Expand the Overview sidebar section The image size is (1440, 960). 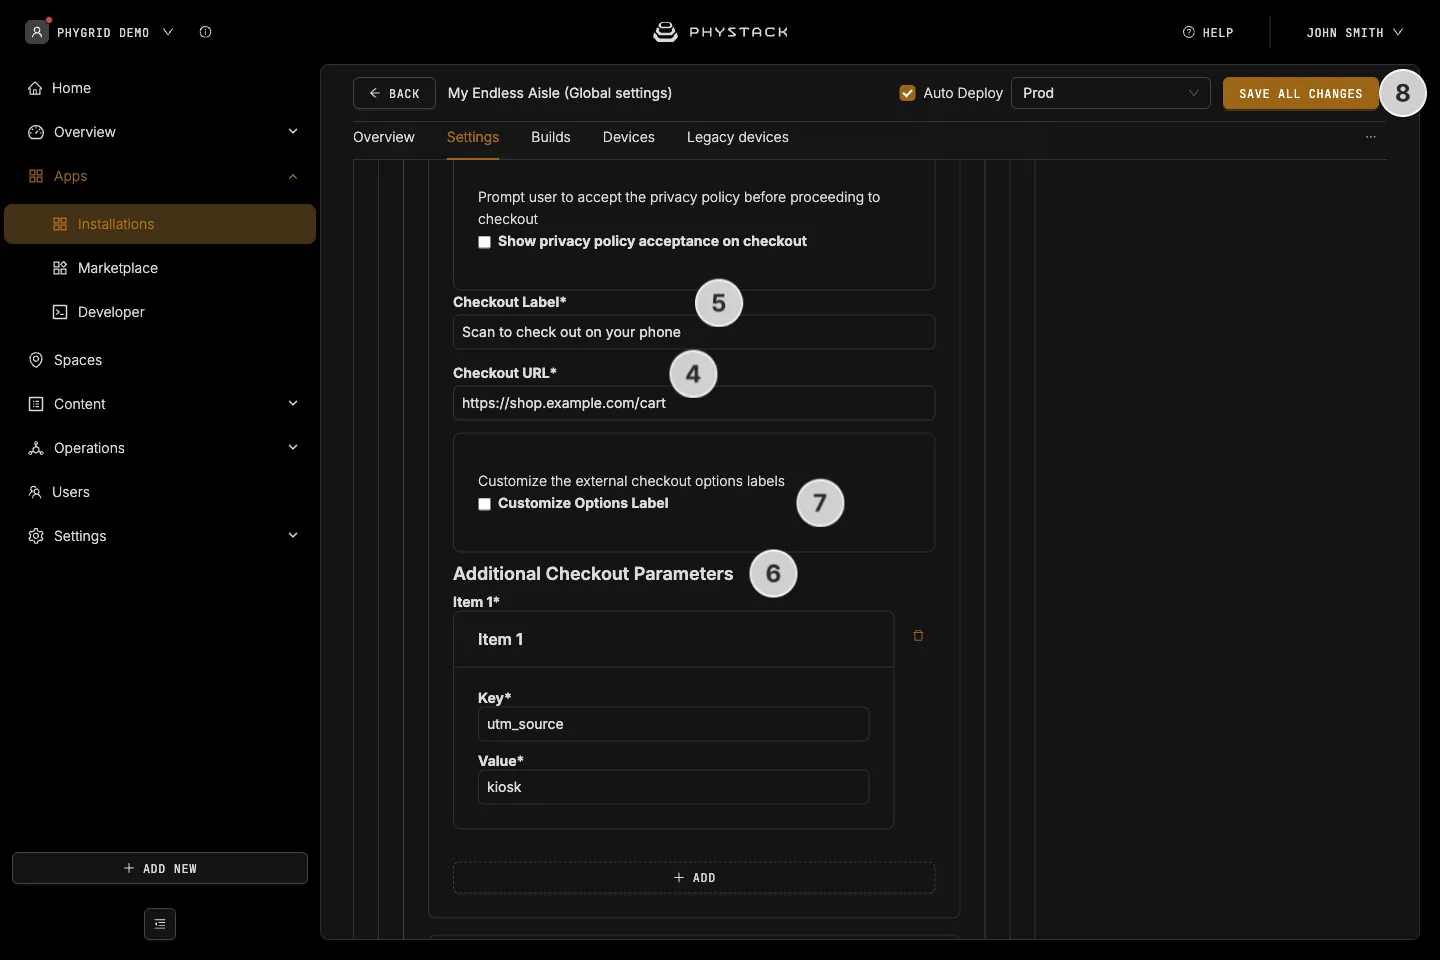293,132
